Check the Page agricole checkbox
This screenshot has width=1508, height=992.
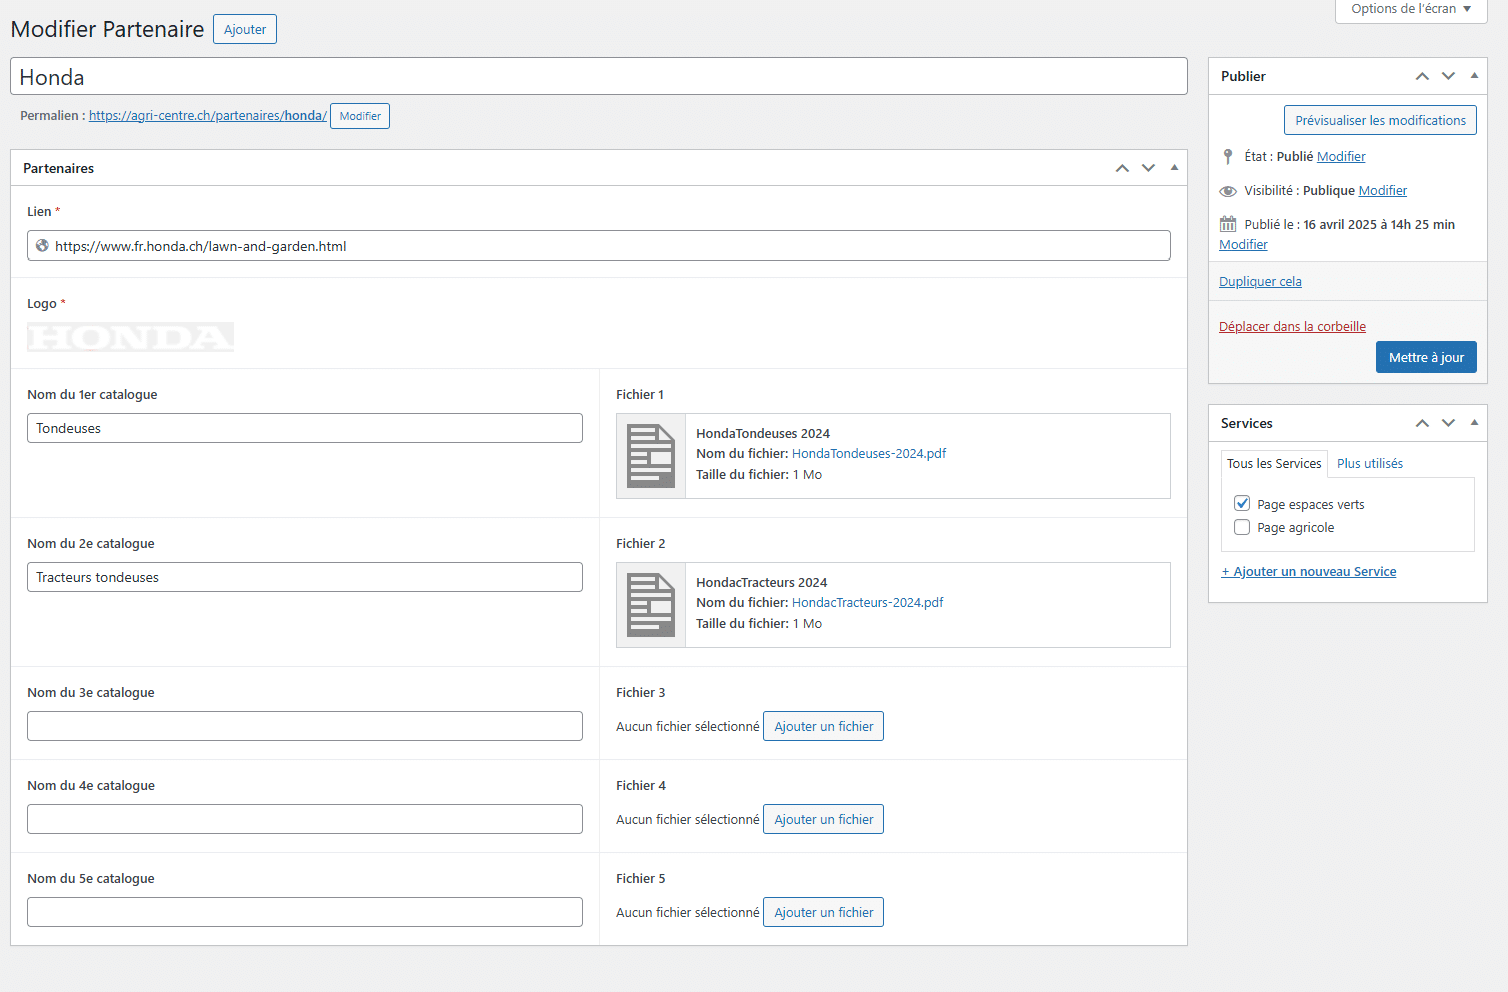click(1242, 527)
